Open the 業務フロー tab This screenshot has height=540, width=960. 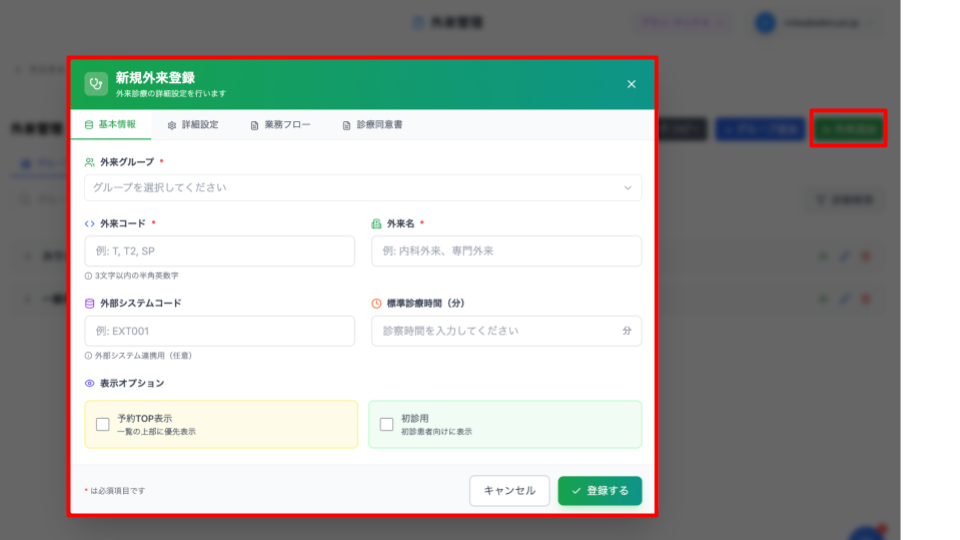[280, 125]
